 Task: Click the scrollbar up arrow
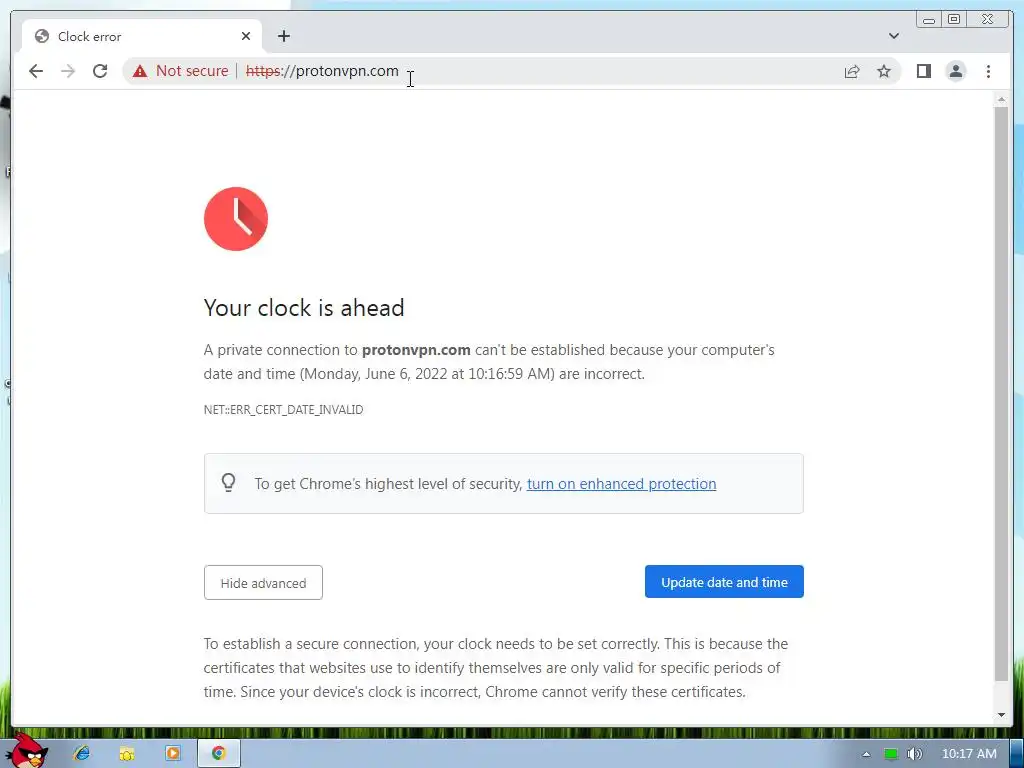pos(1001,100)
